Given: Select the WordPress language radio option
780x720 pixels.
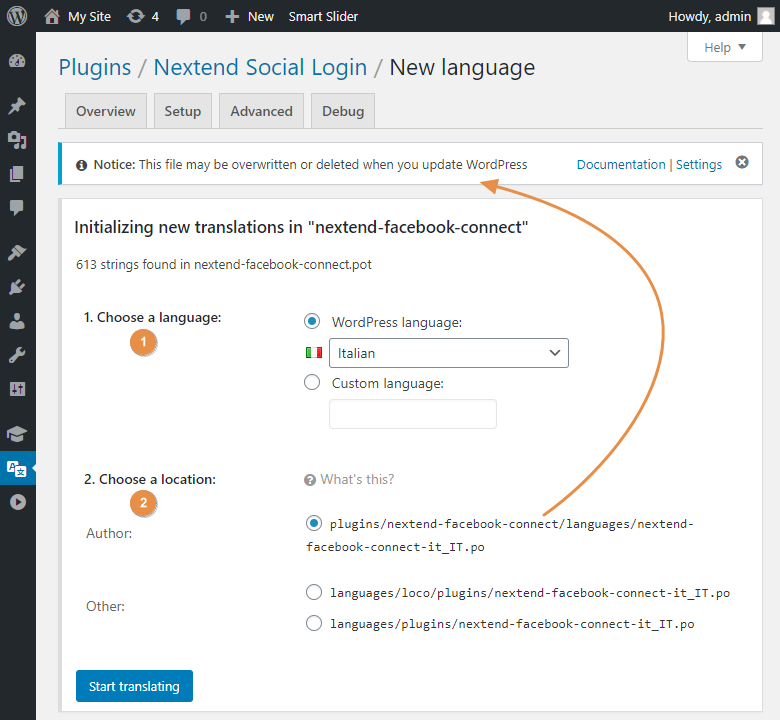Looking at the screenshot, I should pyautogui.click(x=312, y=321).
